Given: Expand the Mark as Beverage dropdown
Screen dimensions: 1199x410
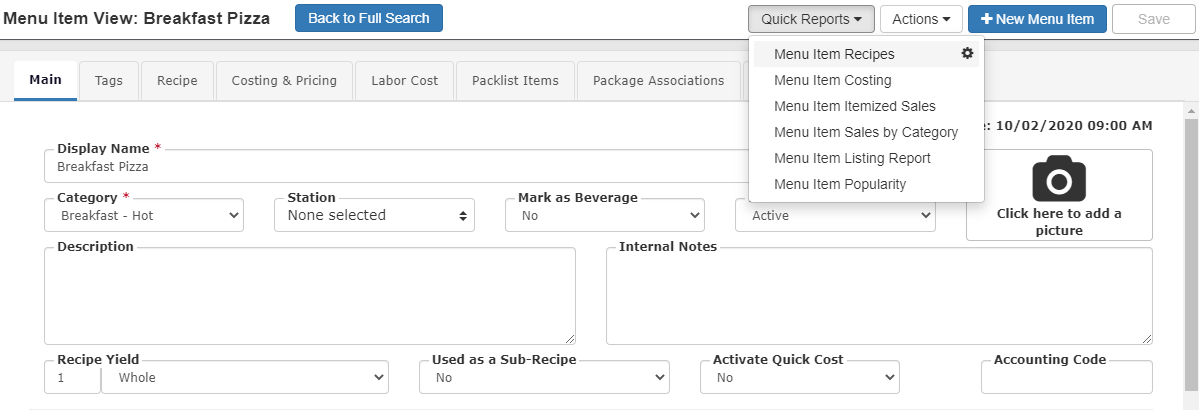Looking at the screenshot, I should coord(605,216).
